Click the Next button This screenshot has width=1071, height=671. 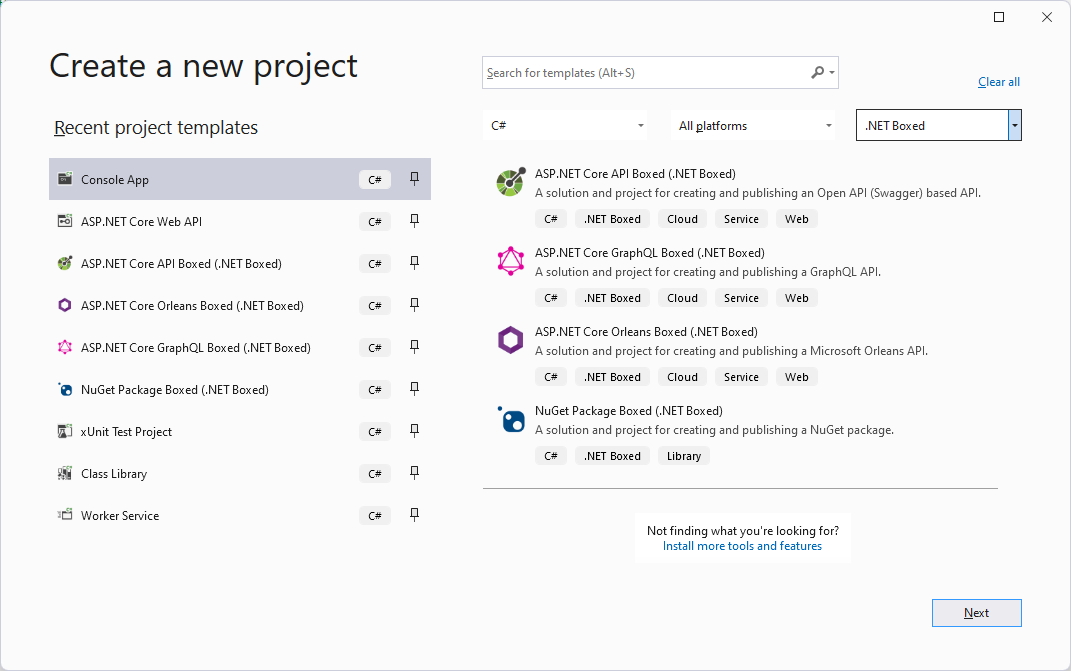(976, 613)
